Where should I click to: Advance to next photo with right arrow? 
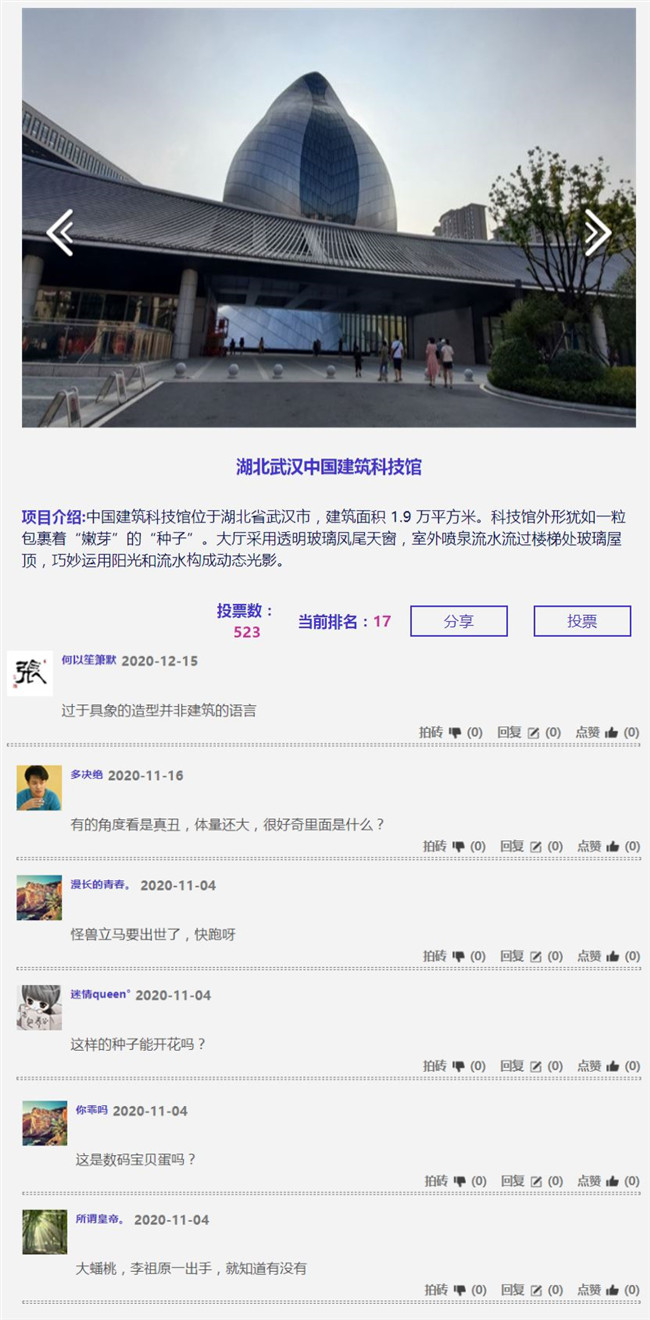(597, 232)
